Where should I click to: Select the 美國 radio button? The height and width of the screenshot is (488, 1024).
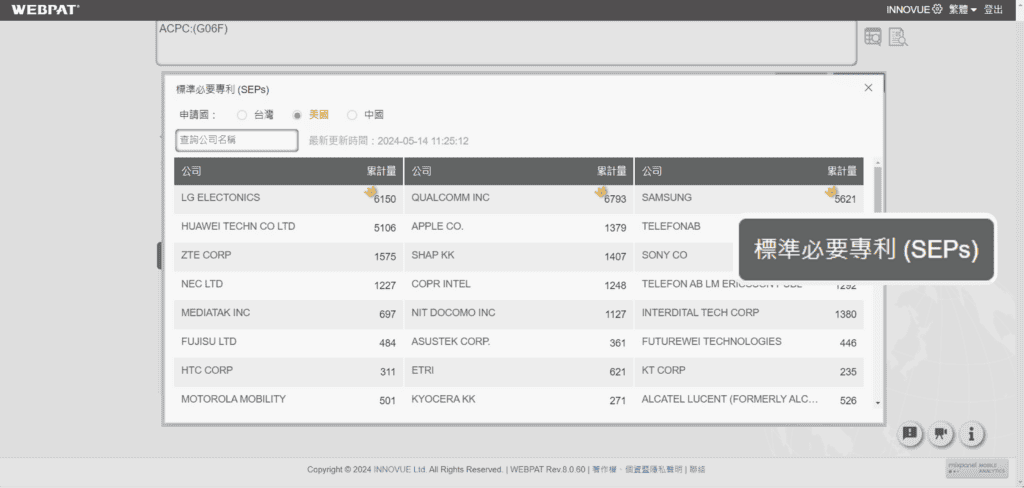tap(297, 115)
